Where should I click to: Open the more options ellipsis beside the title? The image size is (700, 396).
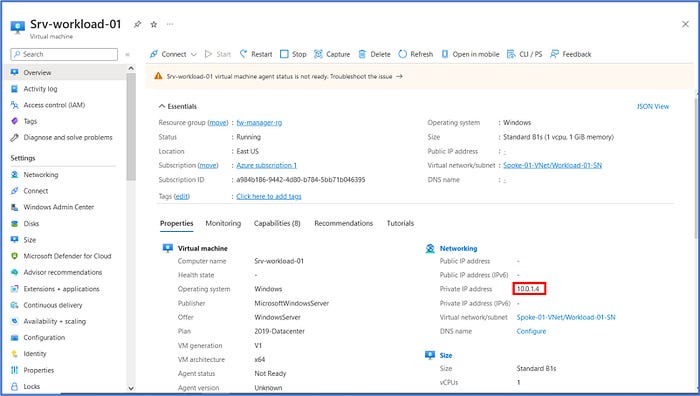click(x=170, y=25)
